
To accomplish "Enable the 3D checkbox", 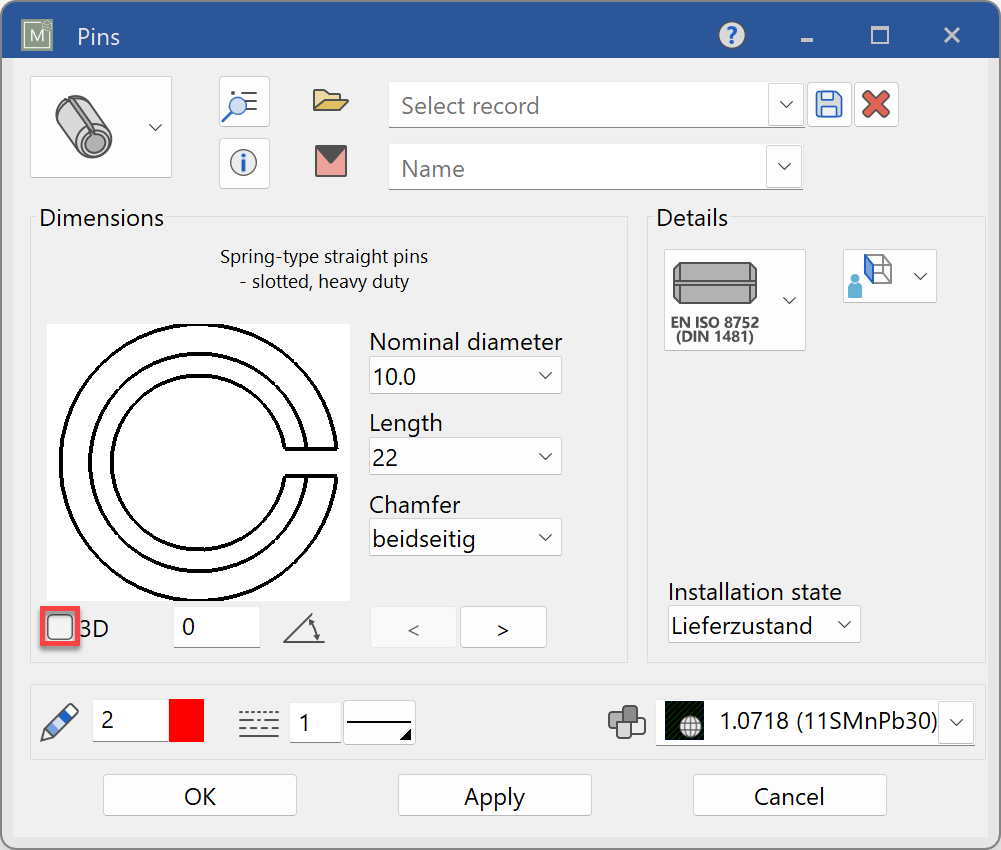I will [60, 626].
